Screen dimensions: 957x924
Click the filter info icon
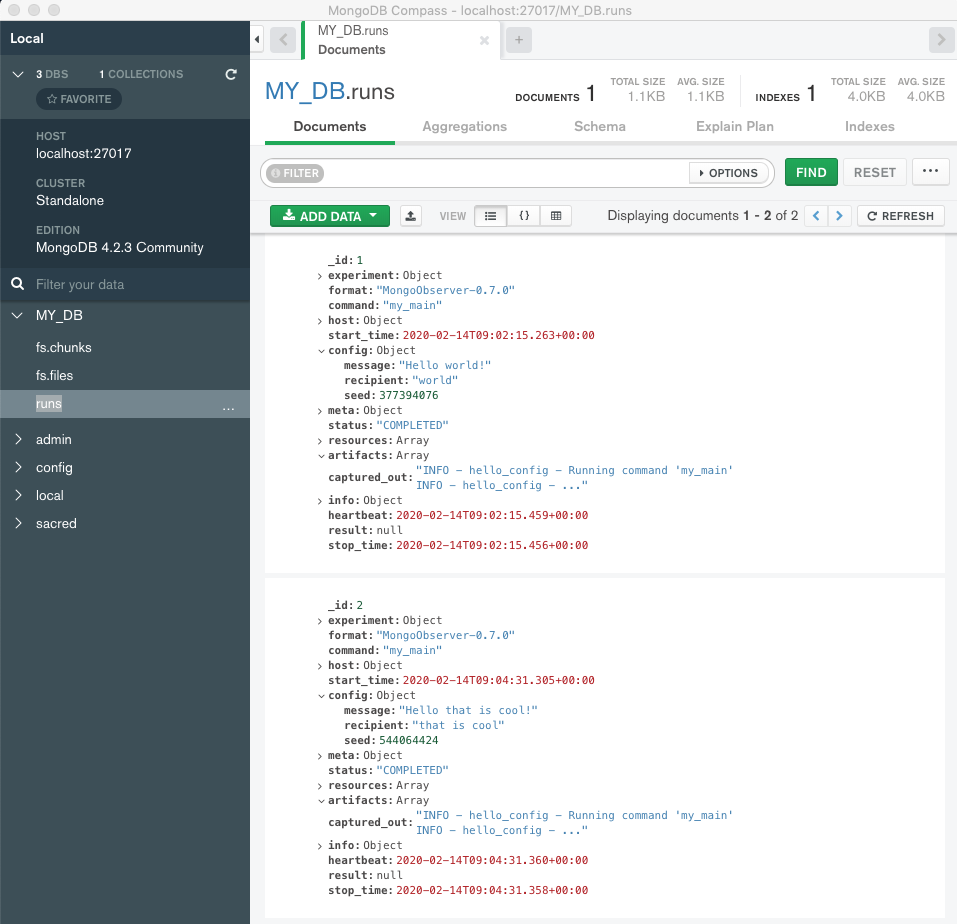(275, 173)
